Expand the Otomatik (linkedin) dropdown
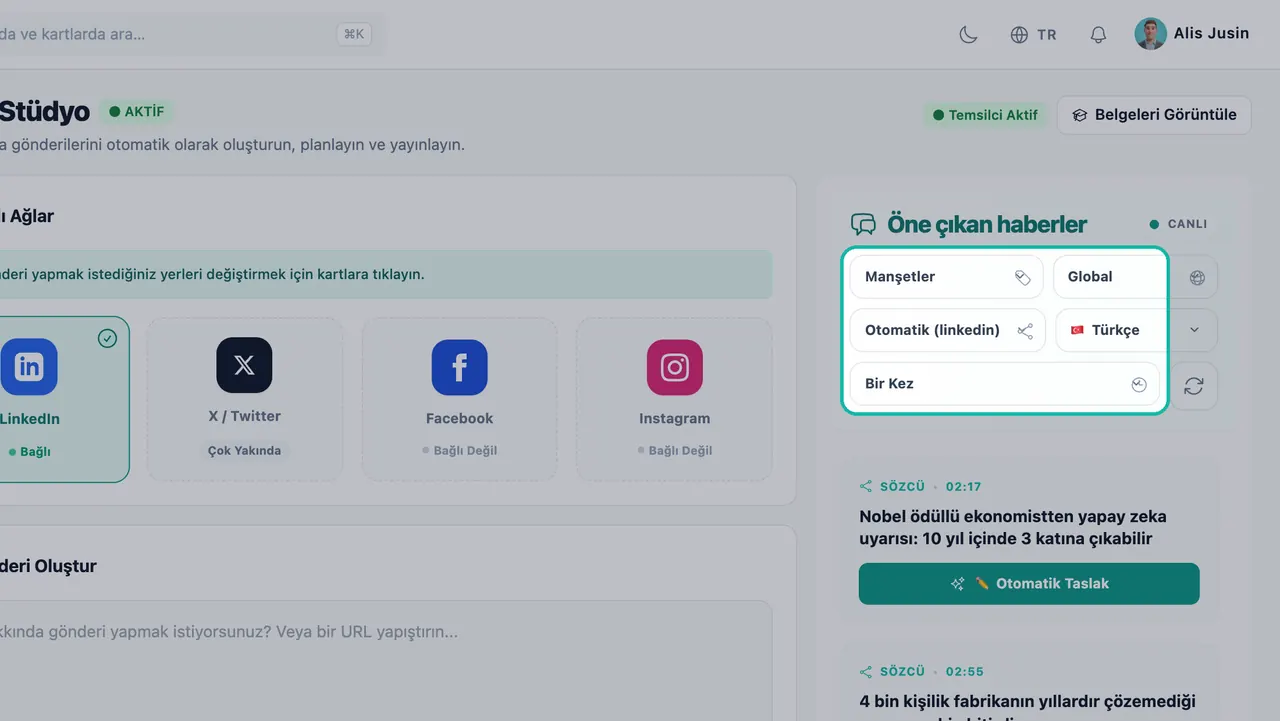This screenshot has width=1280, height=721. pyautogui.click(x=947, y=330)
